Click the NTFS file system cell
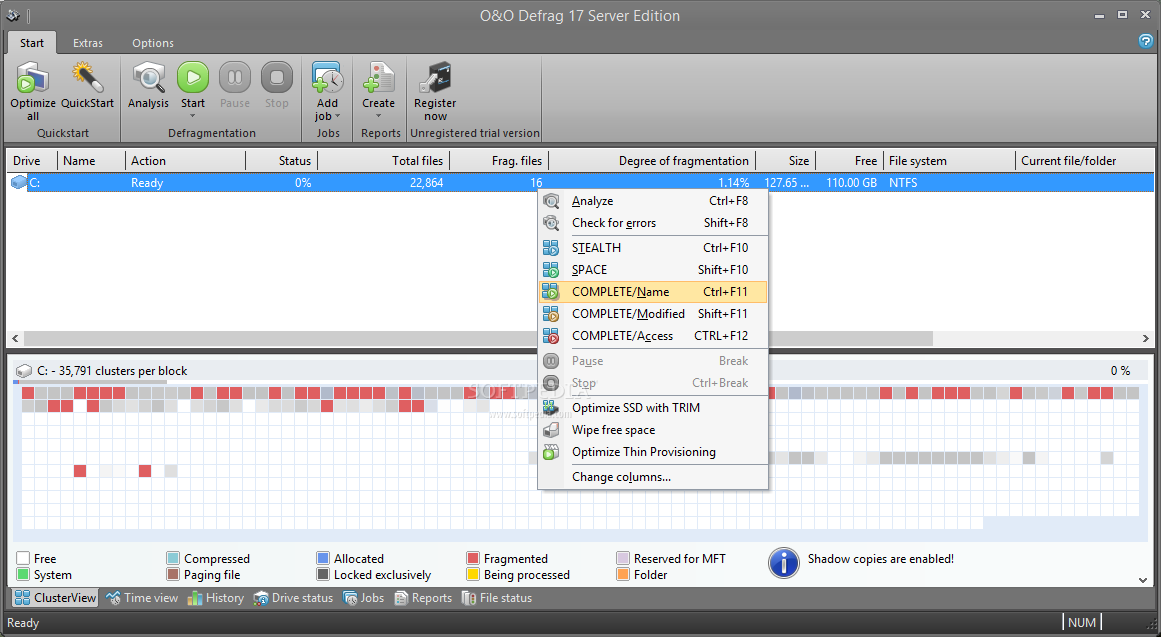The width and height of the screenshot is (1161, 637). (x=948, y=182)
